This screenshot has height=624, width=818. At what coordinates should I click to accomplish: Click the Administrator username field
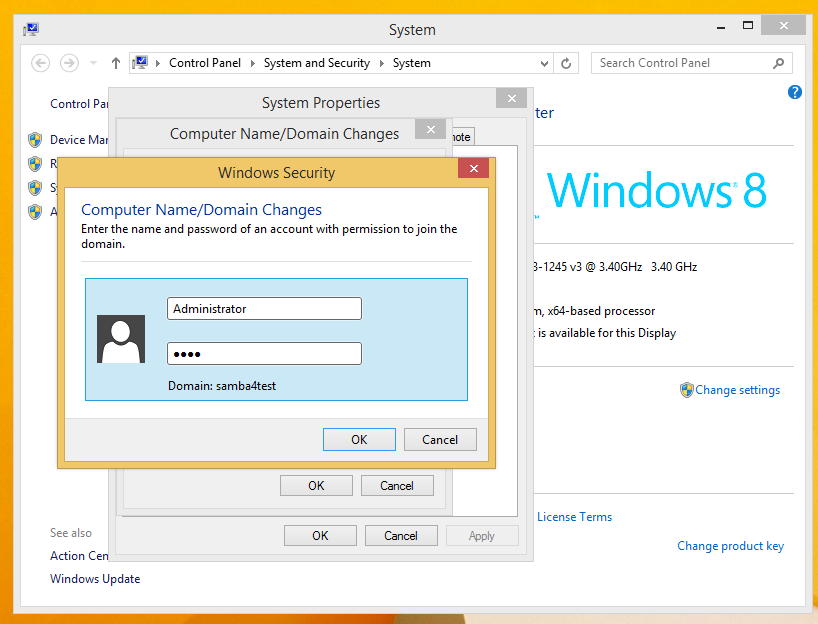(264, 309)
